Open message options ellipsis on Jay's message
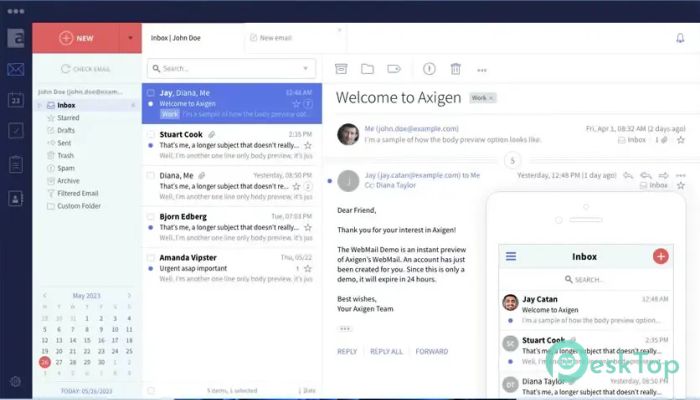Viewport: 700px width, 400px height. pos(680,175)
